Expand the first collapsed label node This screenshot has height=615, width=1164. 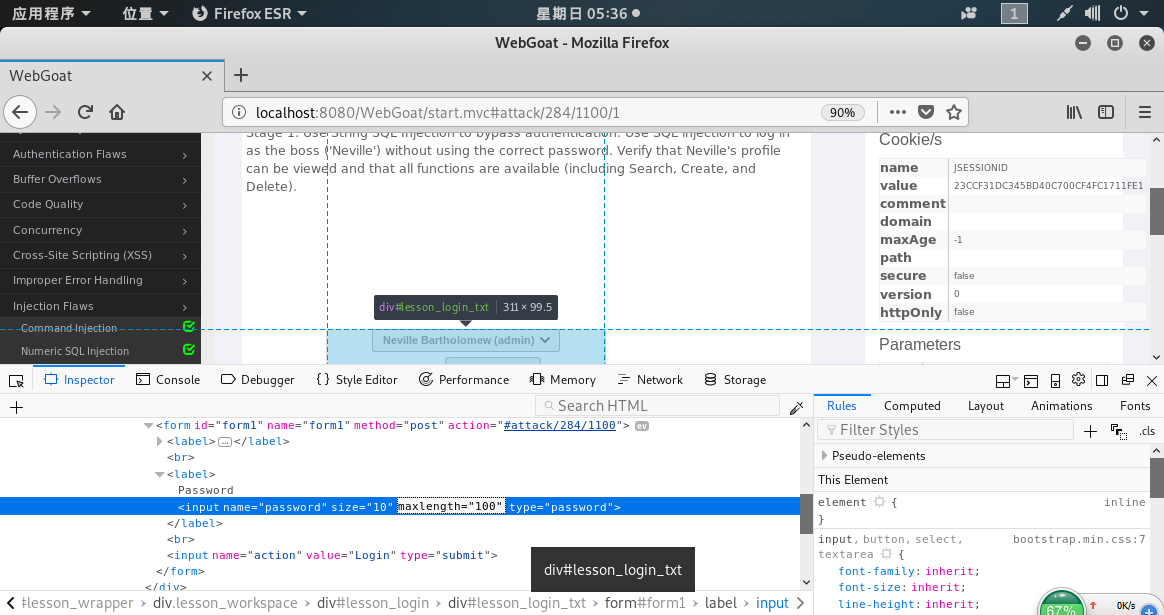160,441
